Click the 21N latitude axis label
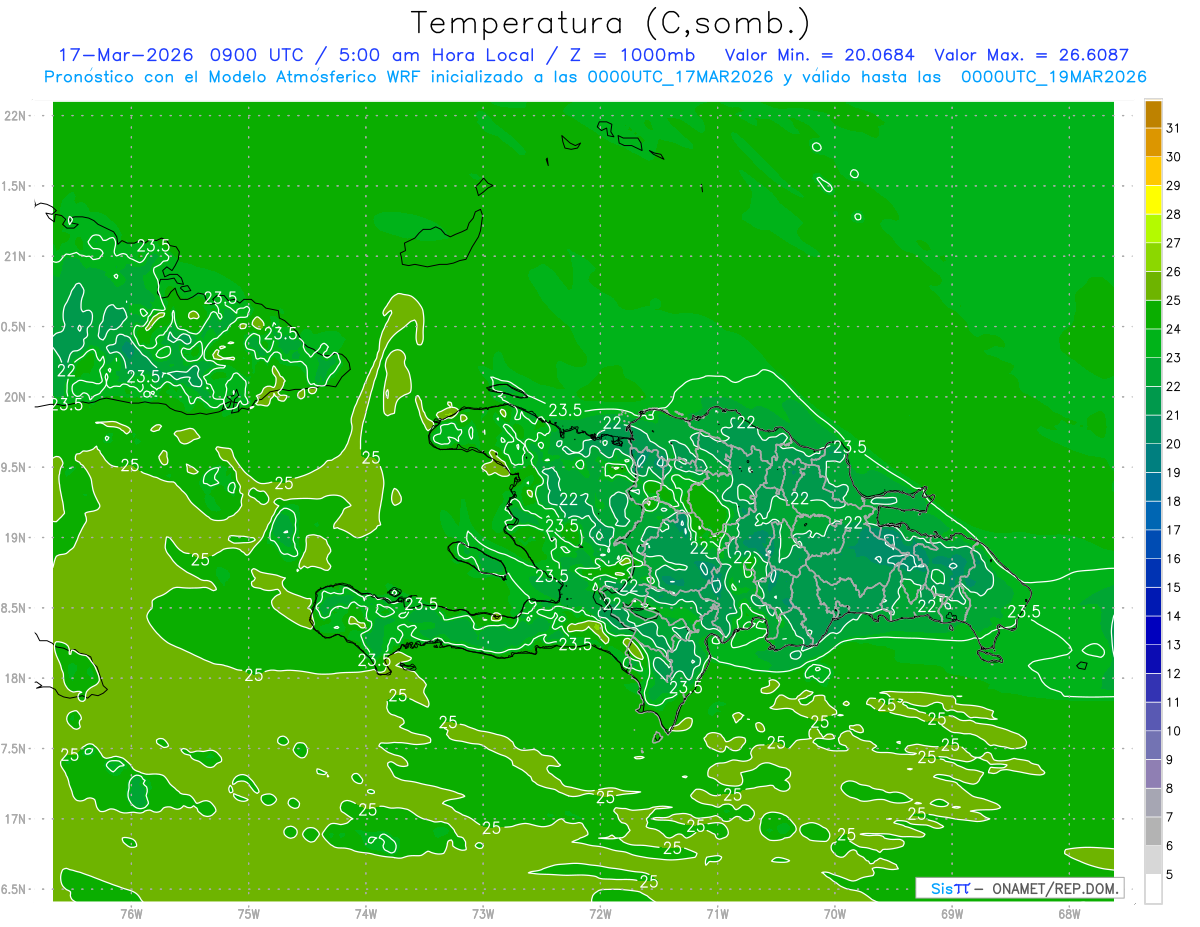The image size is (1200, 927). click(x=15, y=257)
